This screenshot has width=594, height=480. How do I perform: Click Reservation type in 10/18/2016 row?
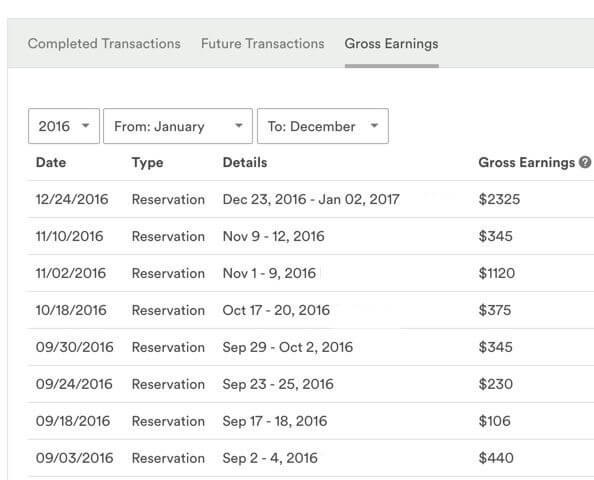[168, 310]
